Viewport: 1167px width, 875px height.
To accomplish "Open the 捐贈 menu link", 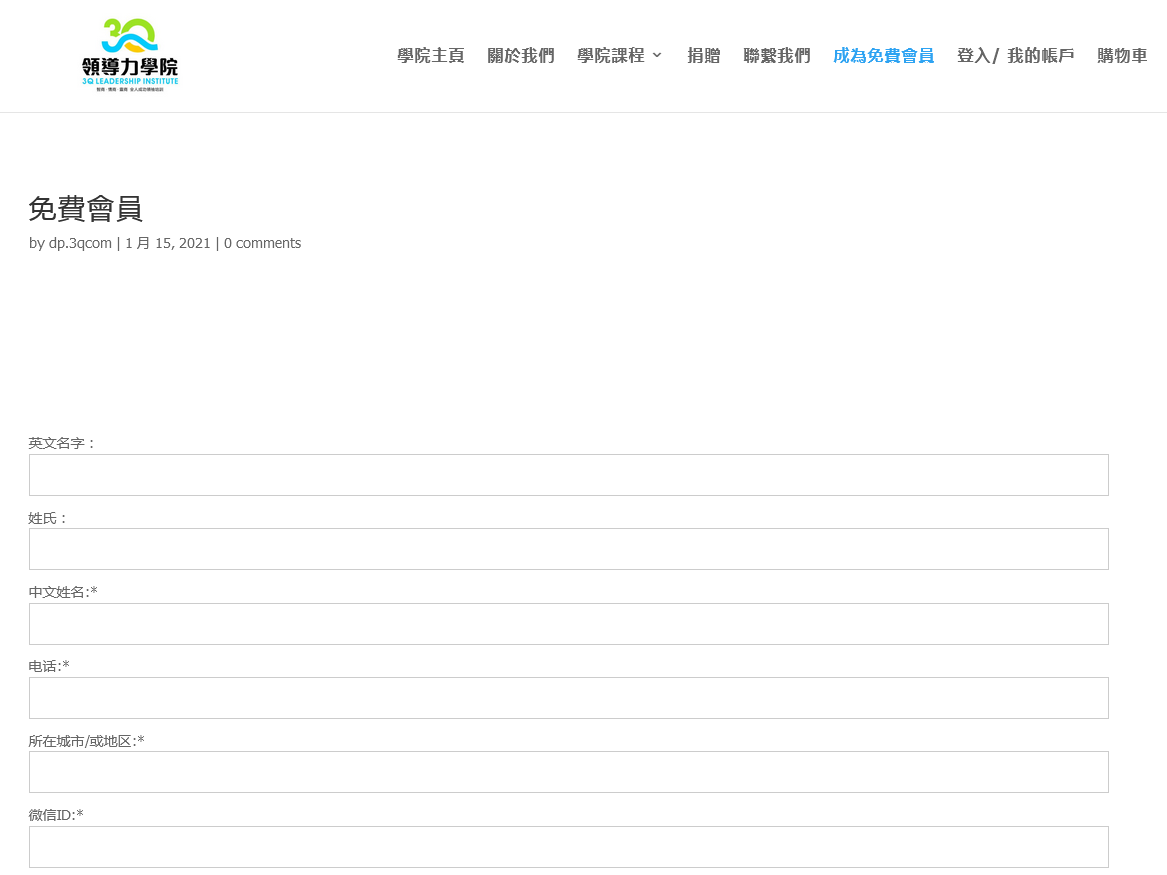I will pyautogui.click(x=703, y=56).
